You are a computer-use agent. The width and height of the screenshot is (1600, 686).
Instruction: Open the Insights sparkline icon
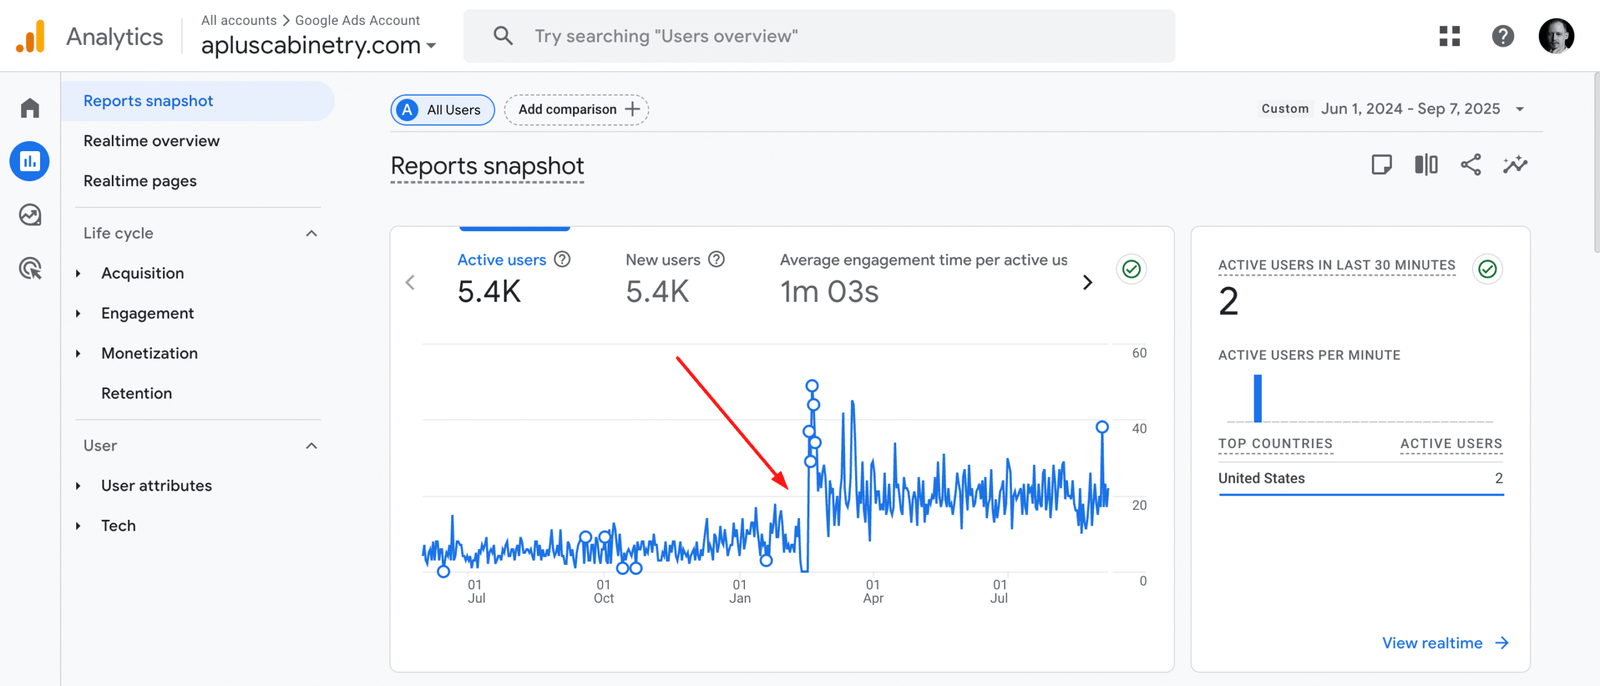[1515, 165]
